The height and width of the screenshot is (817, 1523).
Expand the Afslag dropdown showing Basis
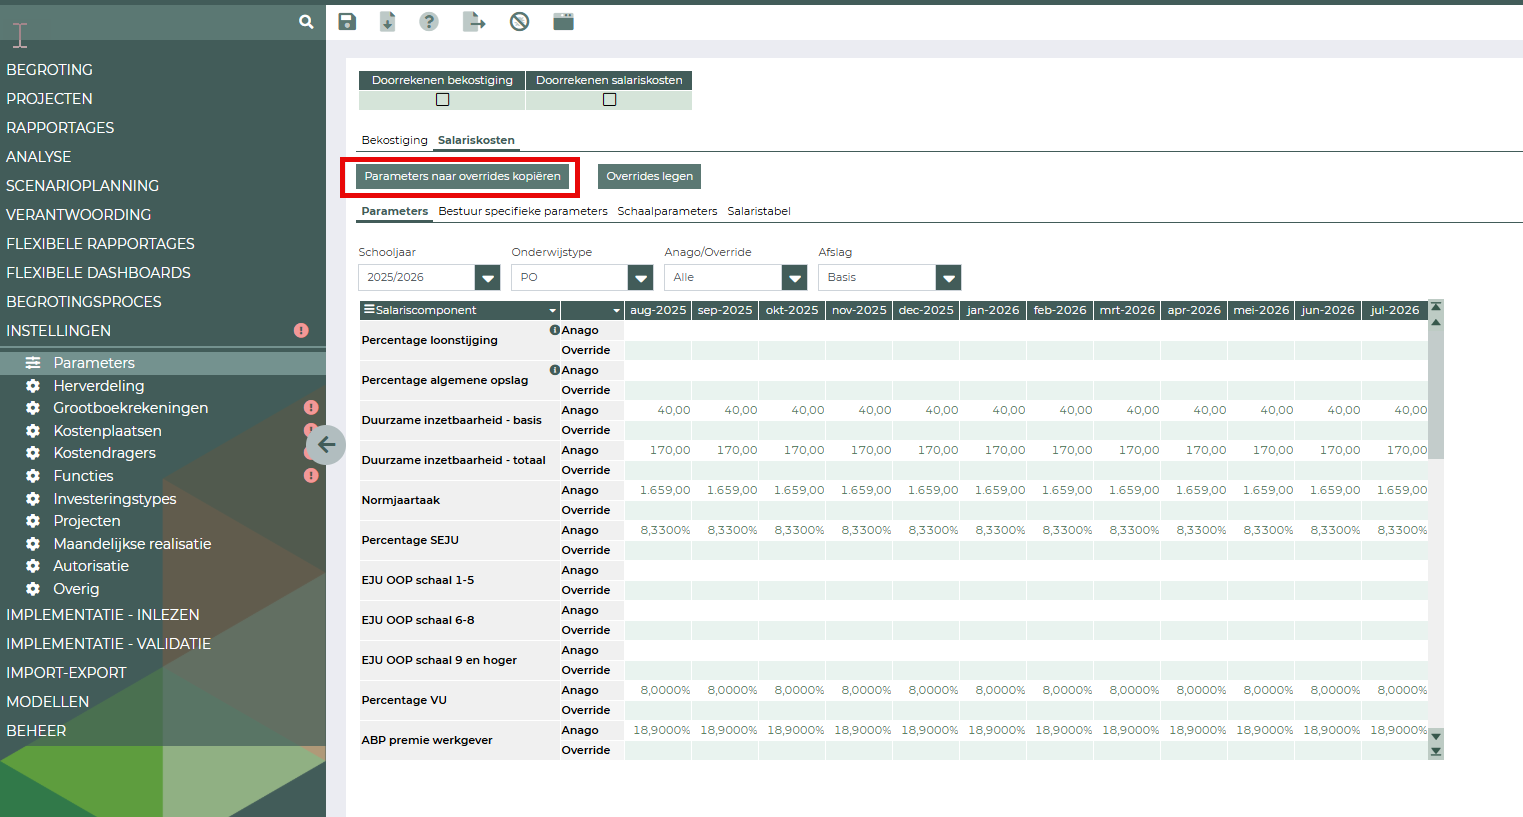948,278
